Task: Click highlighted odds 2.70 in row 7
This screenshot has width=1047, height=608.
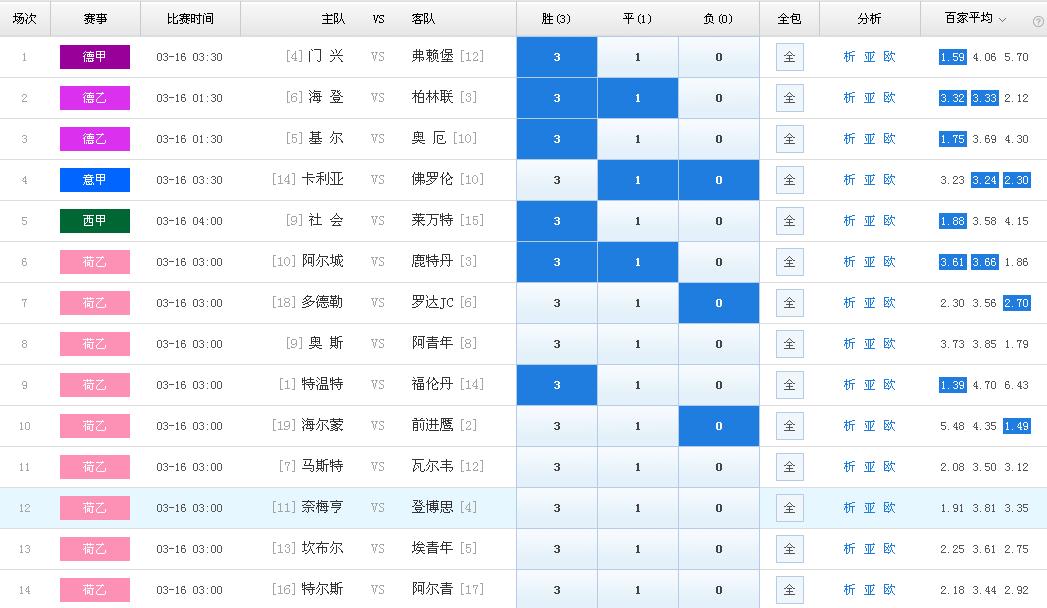Action: point(1016,303)
